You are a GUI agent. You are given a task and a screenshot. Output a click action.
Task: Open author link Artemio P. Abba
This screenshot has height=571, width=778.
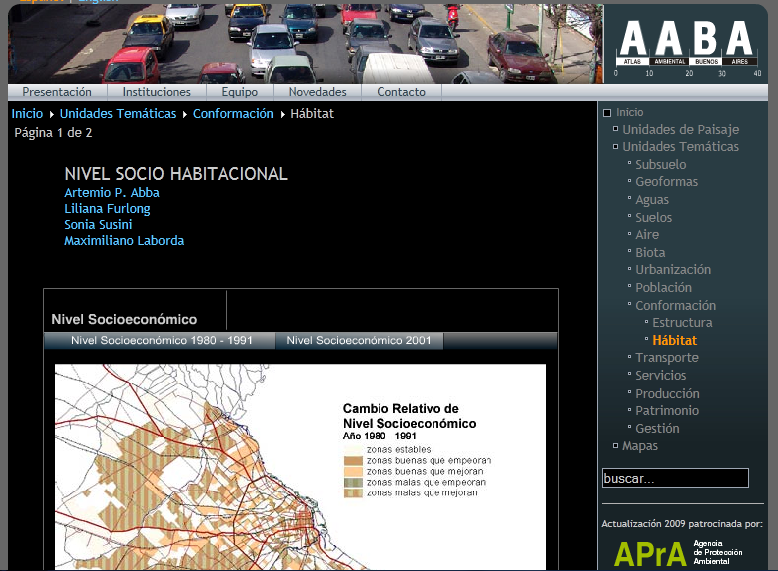click(x=112, y=192)
